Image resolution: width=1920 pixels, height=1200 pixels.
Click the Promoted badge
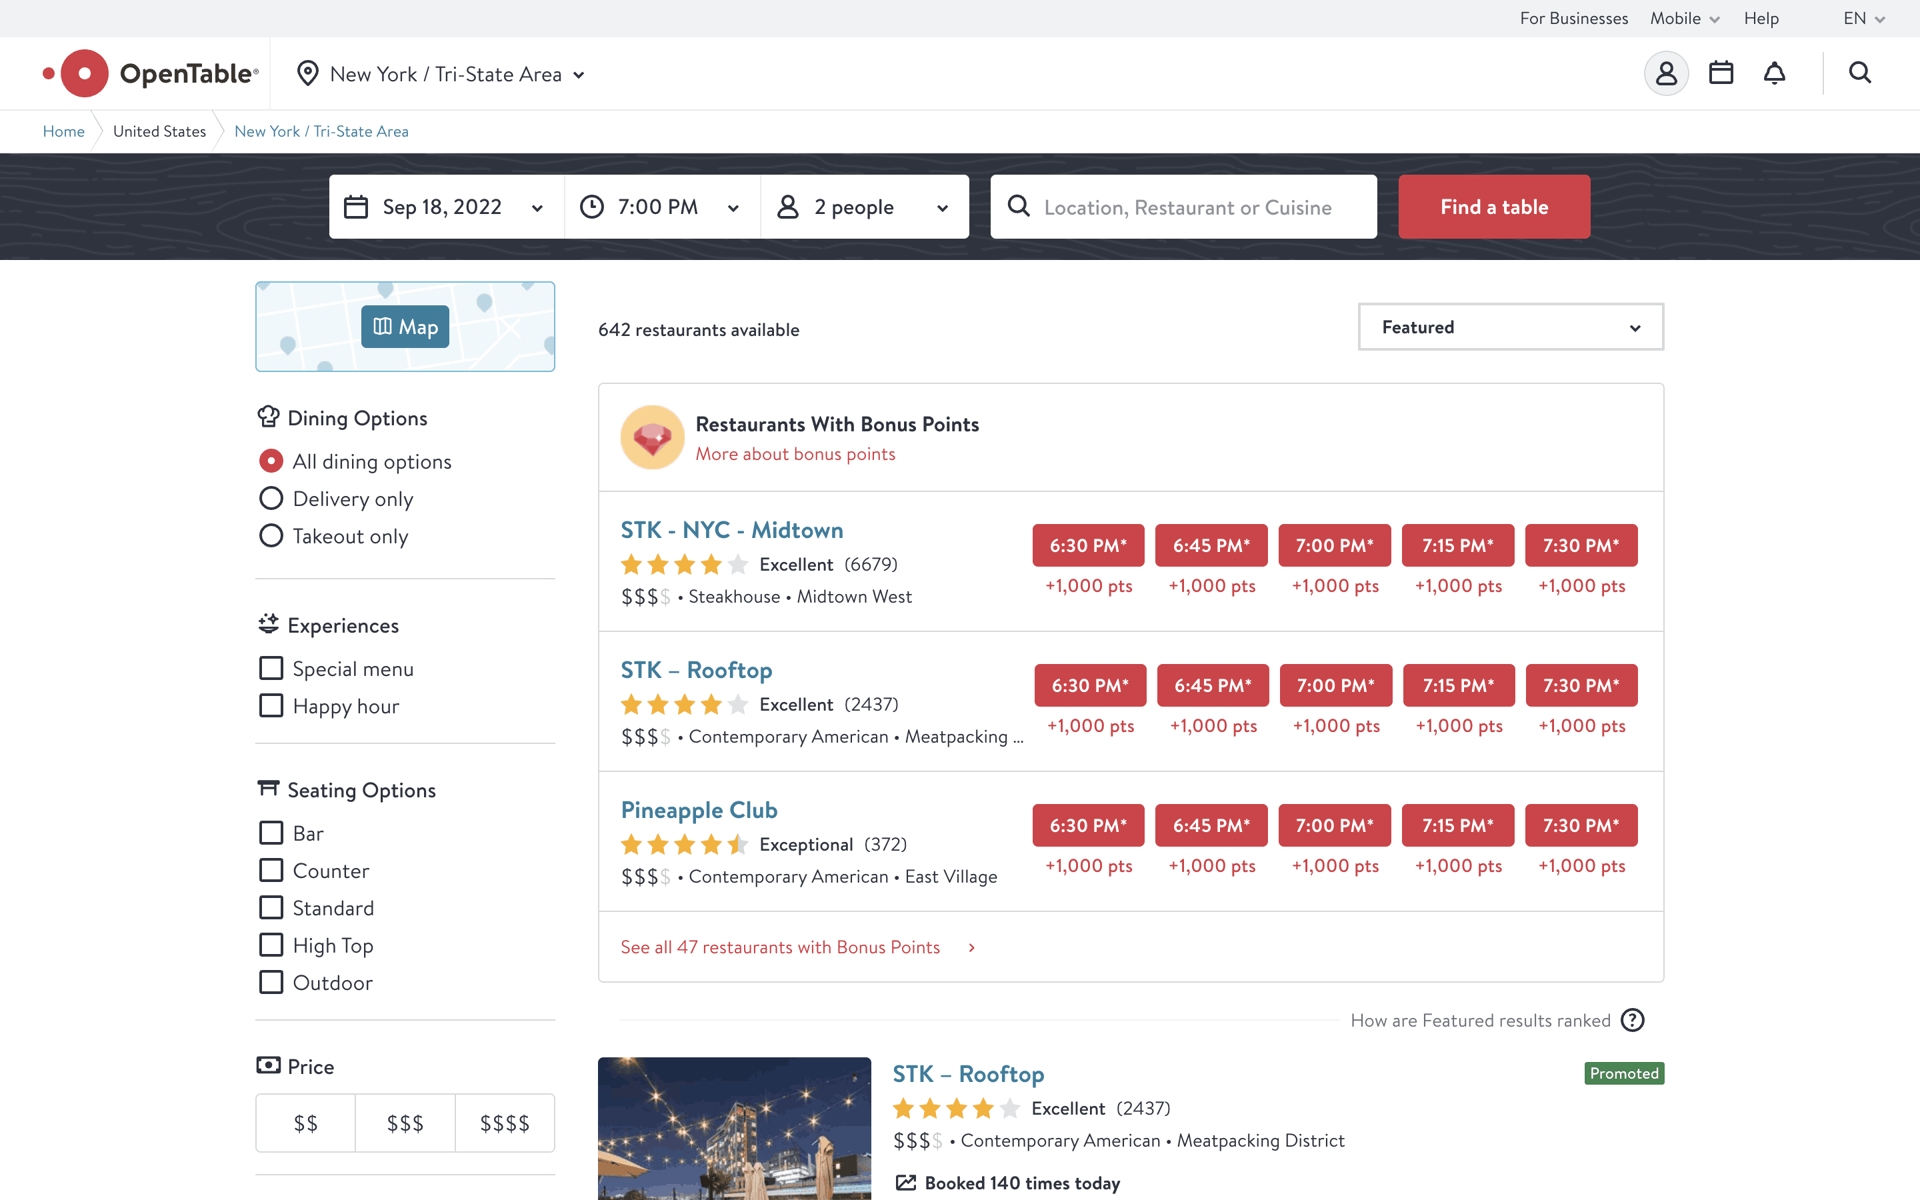tap(1624, 1073)
